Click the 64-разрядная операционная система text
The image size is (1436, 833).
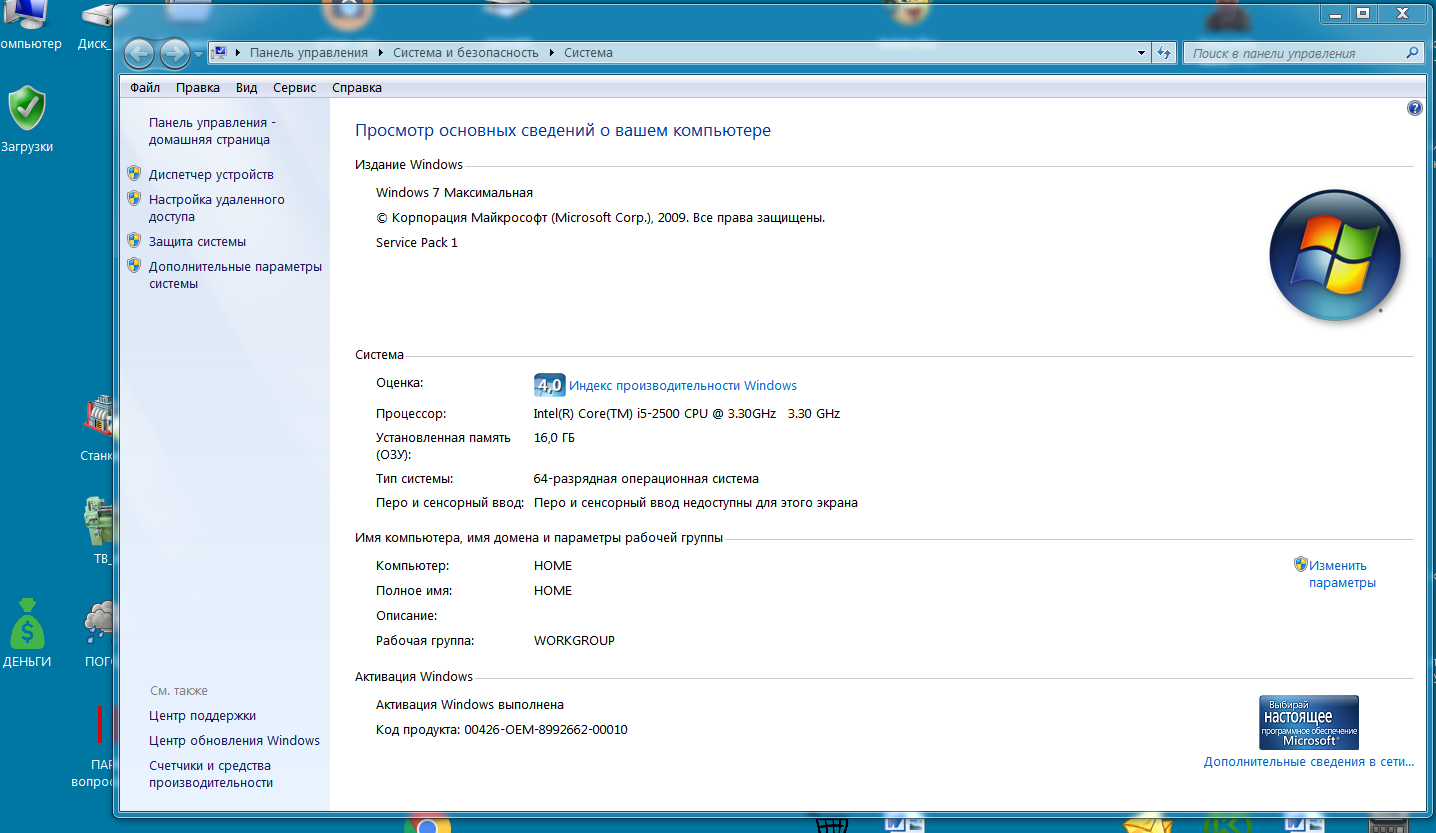(x=646, y=478)
